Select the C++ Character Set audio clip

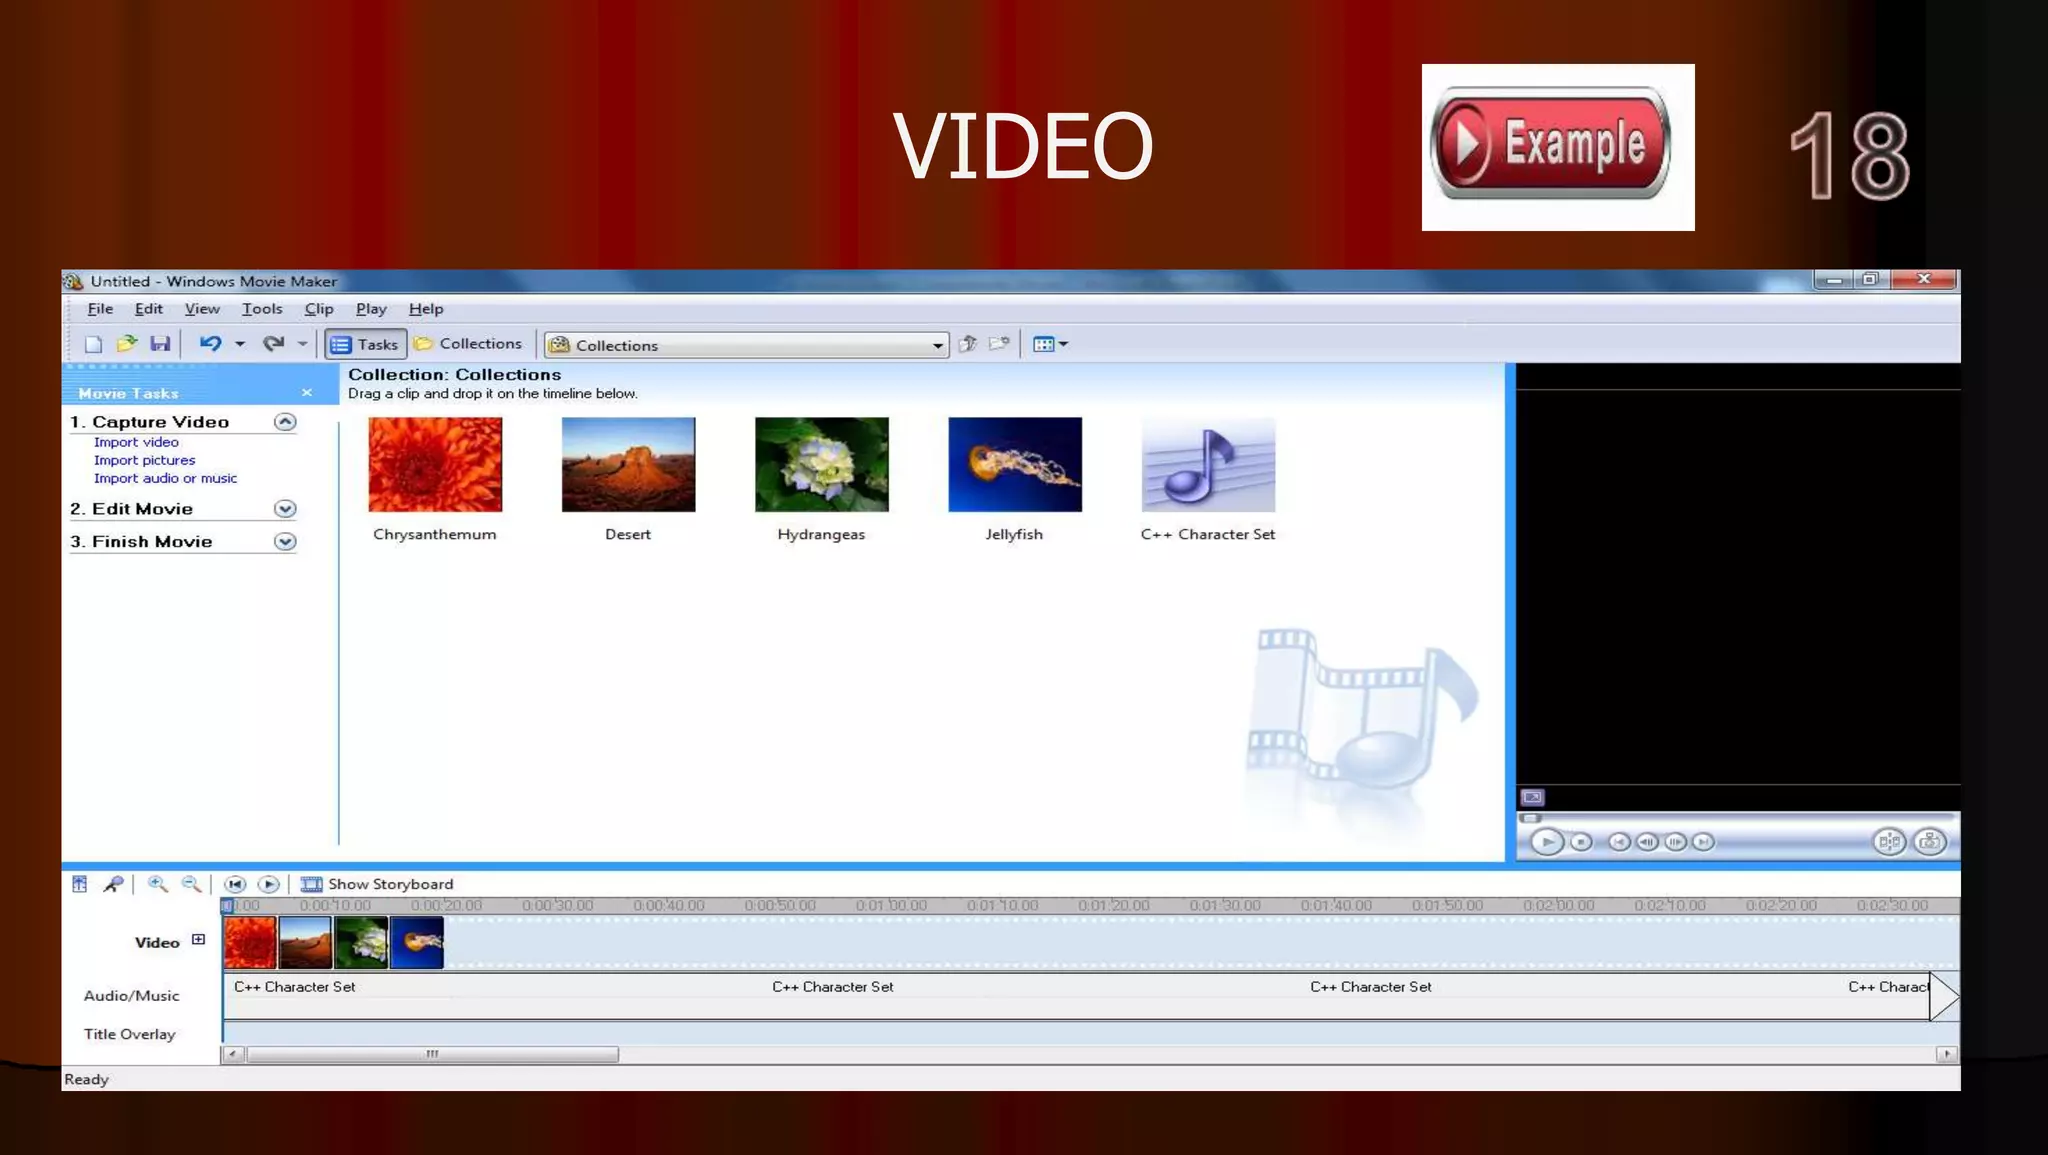point(1208,465)
